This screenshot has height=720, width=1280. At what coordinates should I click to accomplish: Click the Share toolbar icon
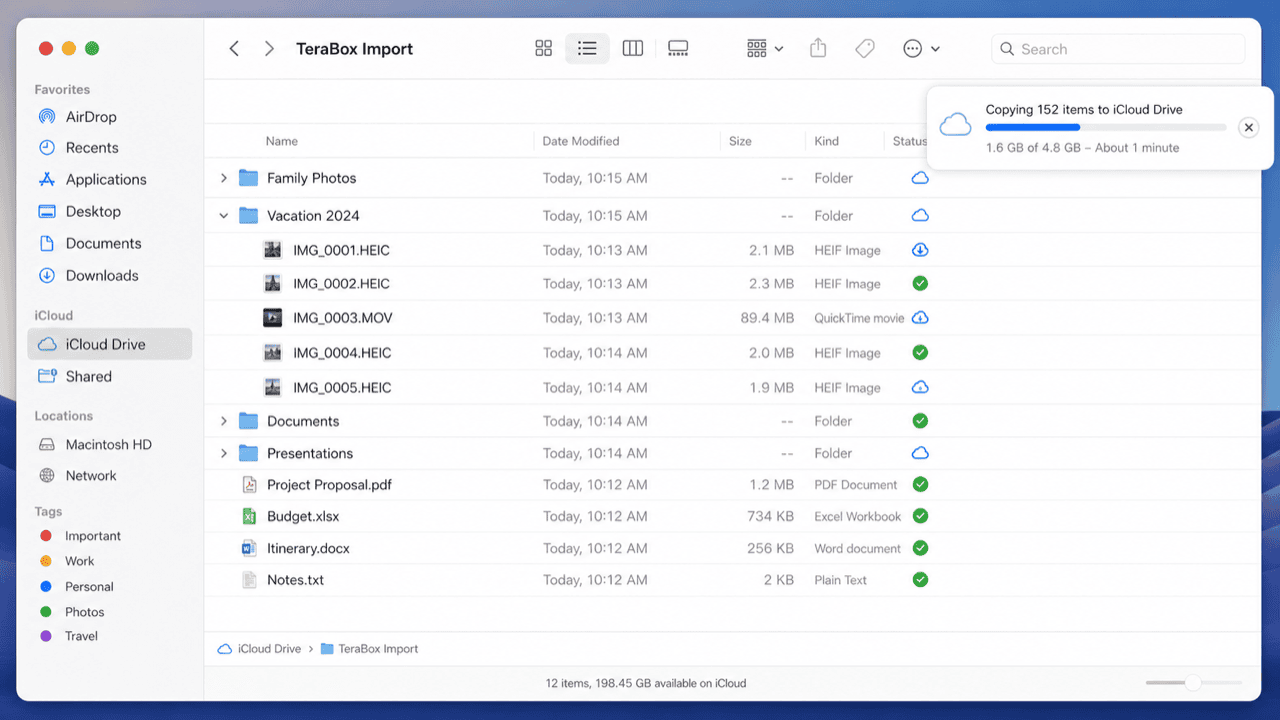[818, 48]
